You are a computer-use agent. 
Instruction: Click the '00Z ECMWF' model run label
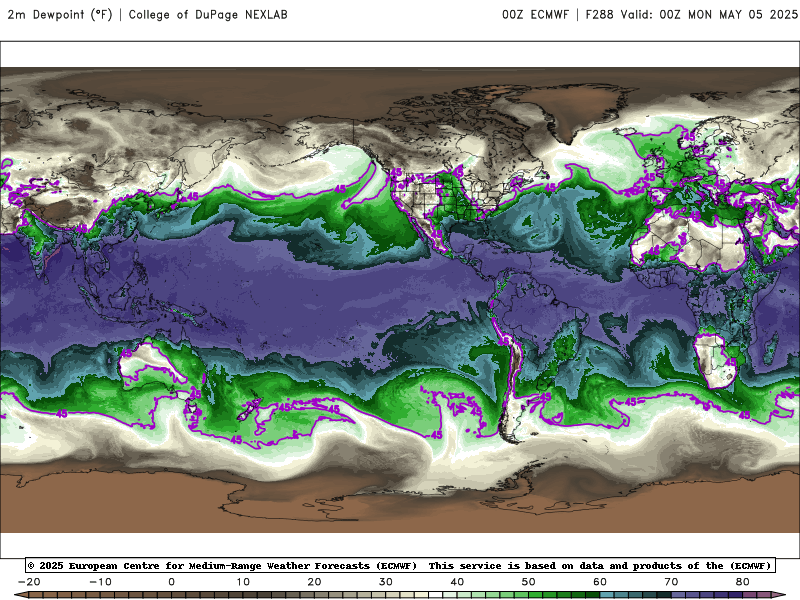(x=535, y=14)
